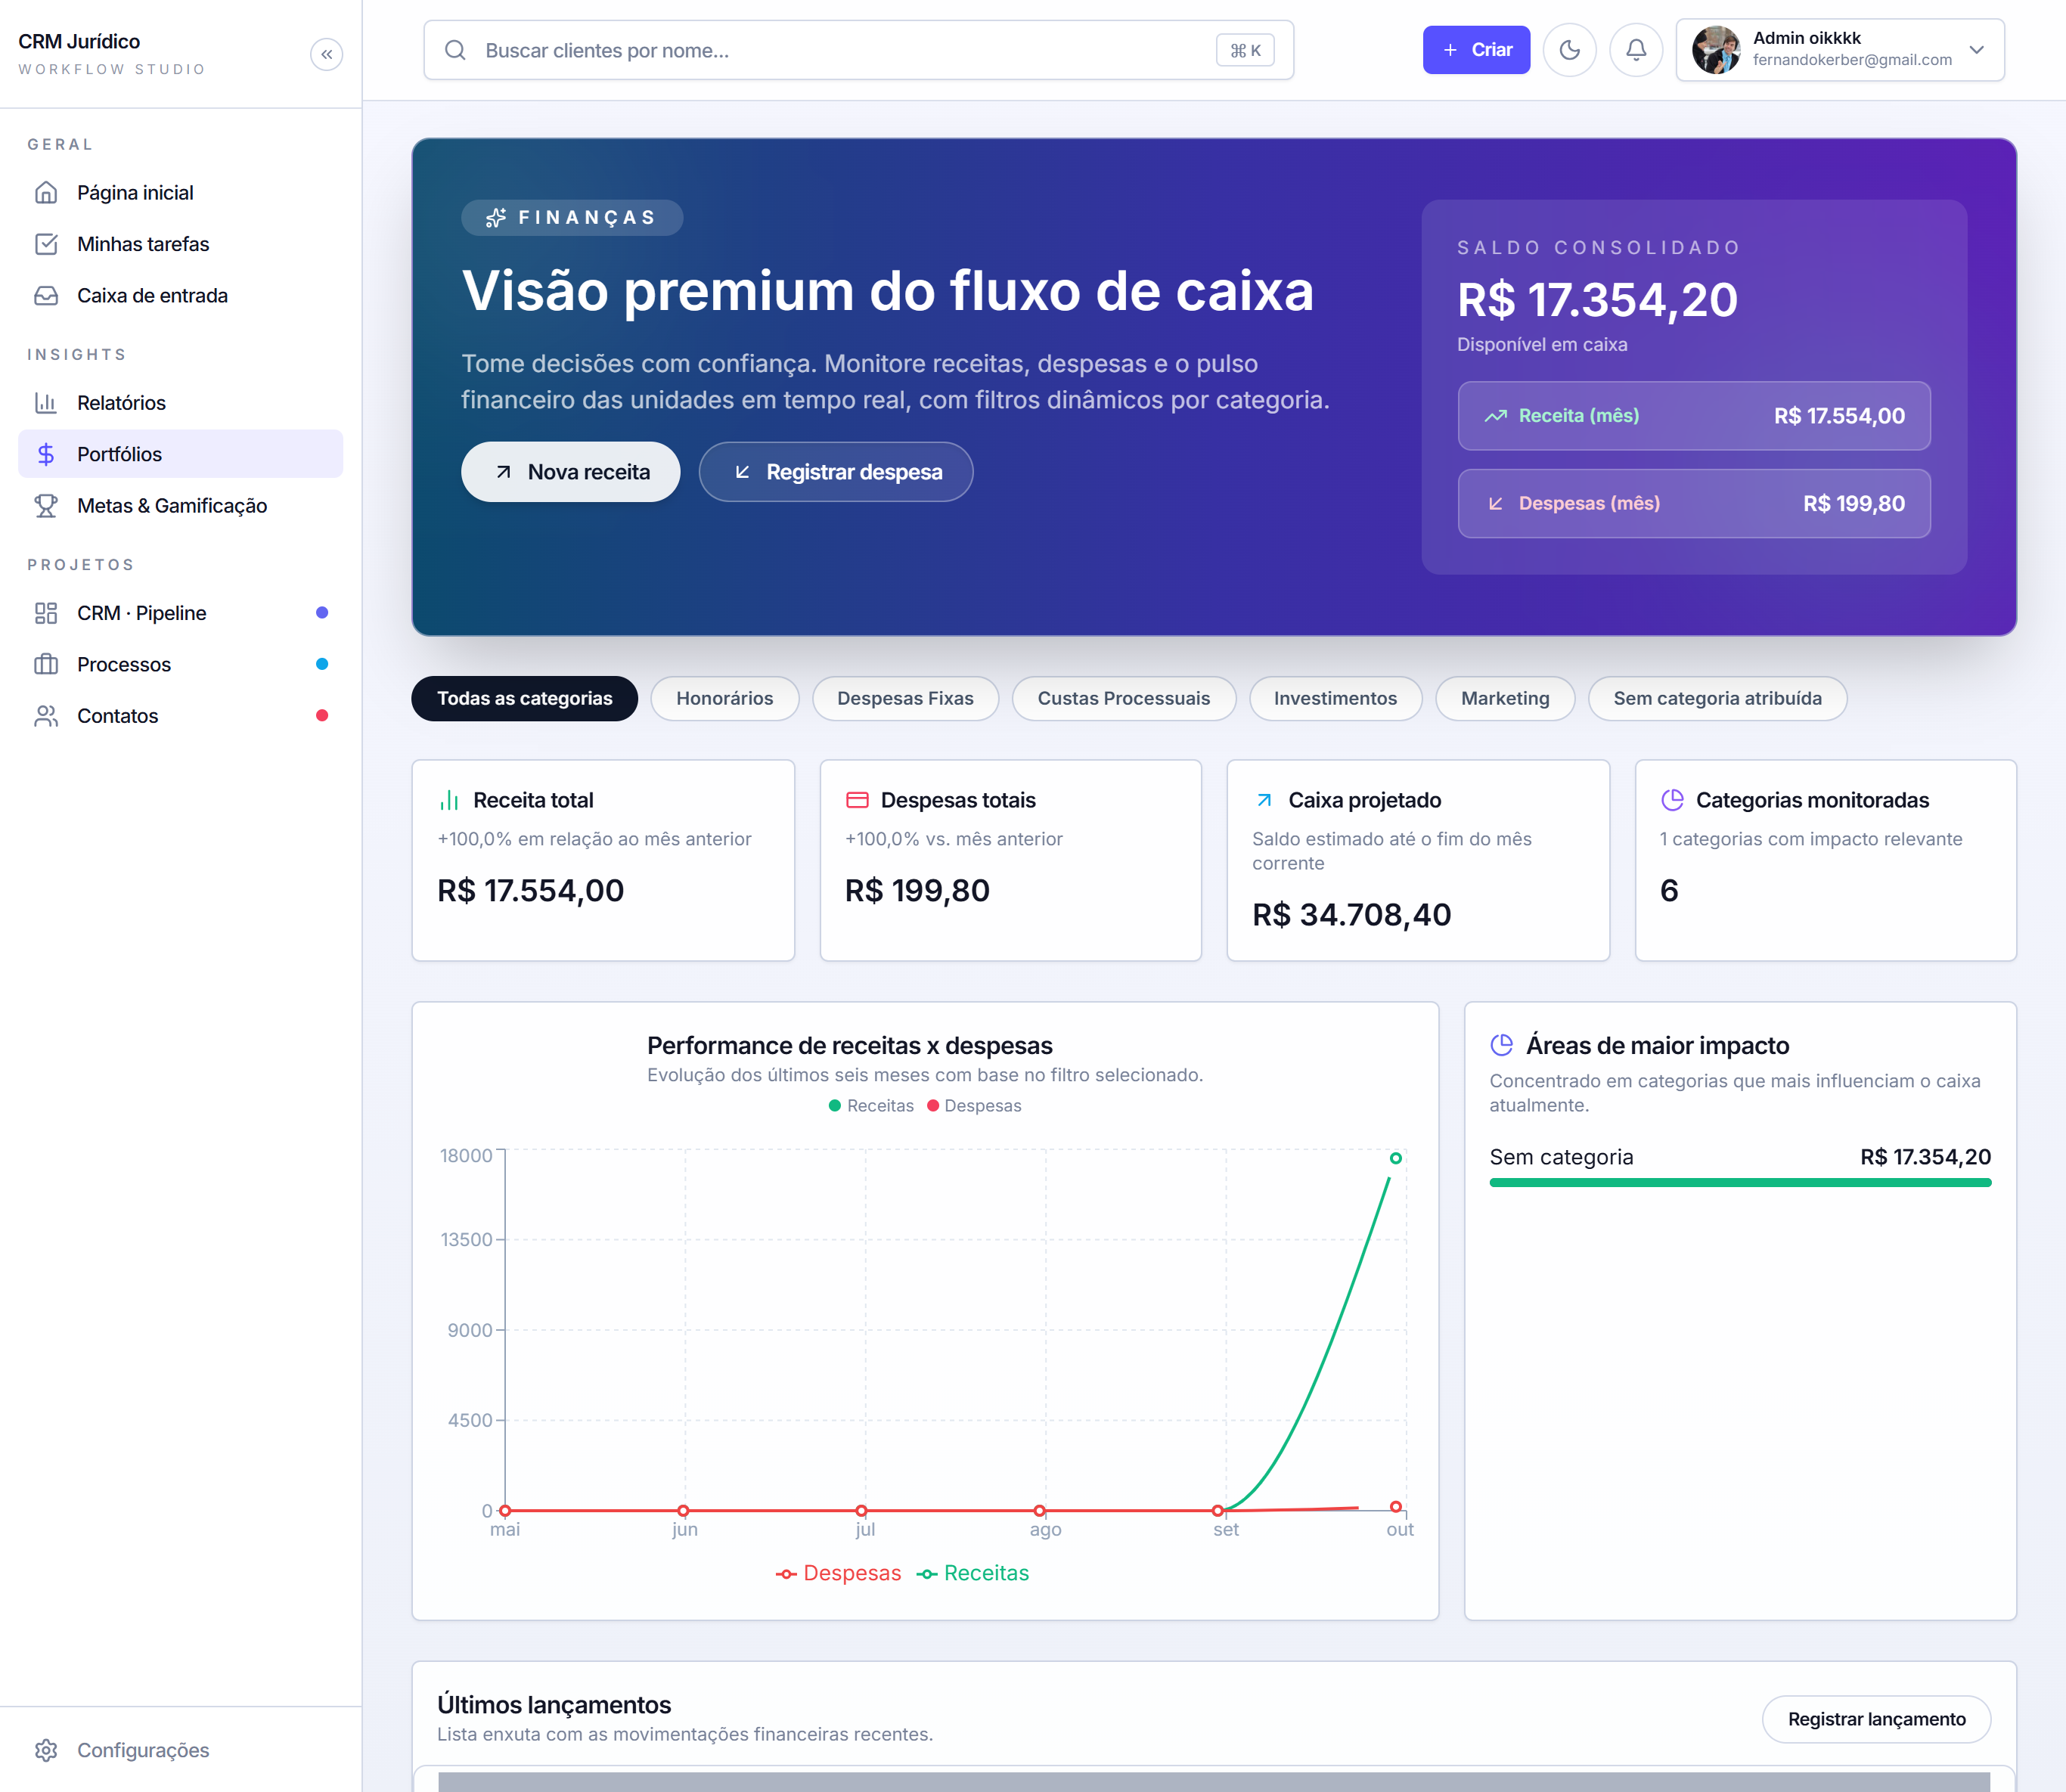The image size is (2066, 1792).
Task: Toggle dark mode with the moon button
Action: pos(1569,49)
